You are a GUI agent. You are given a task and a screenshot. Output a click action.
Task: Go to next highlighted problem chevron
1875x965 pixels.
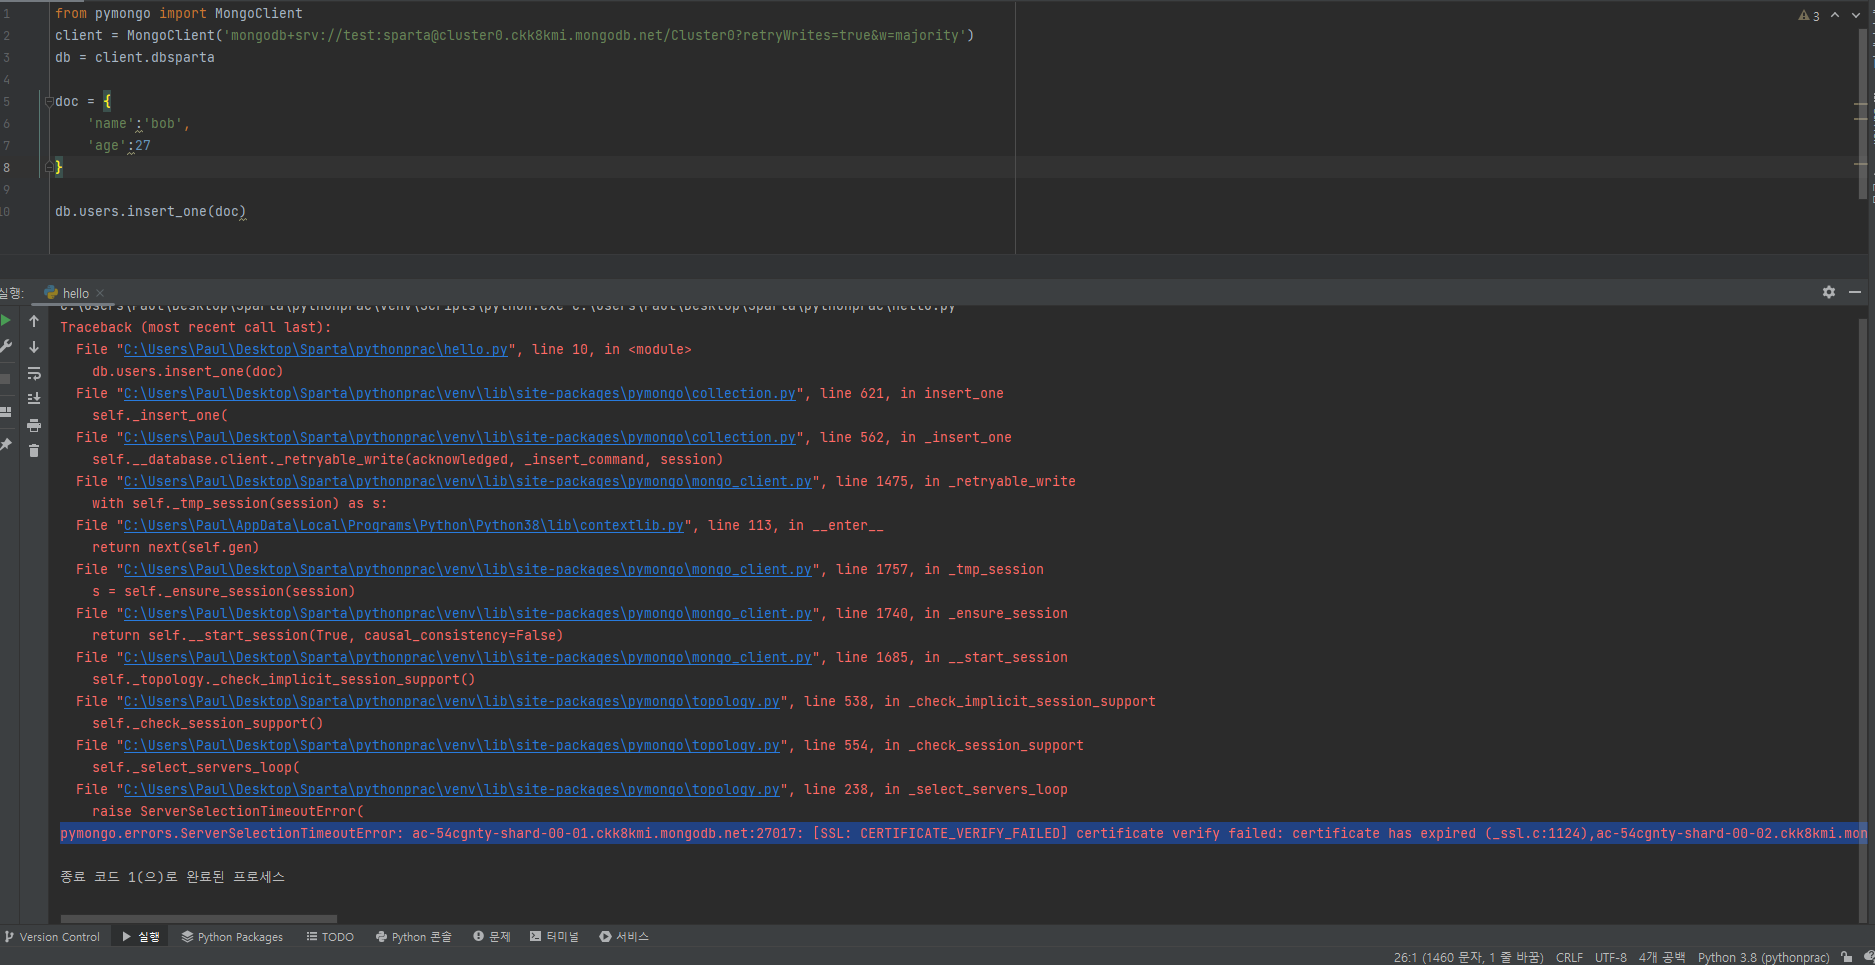(x=1856, y=15)
